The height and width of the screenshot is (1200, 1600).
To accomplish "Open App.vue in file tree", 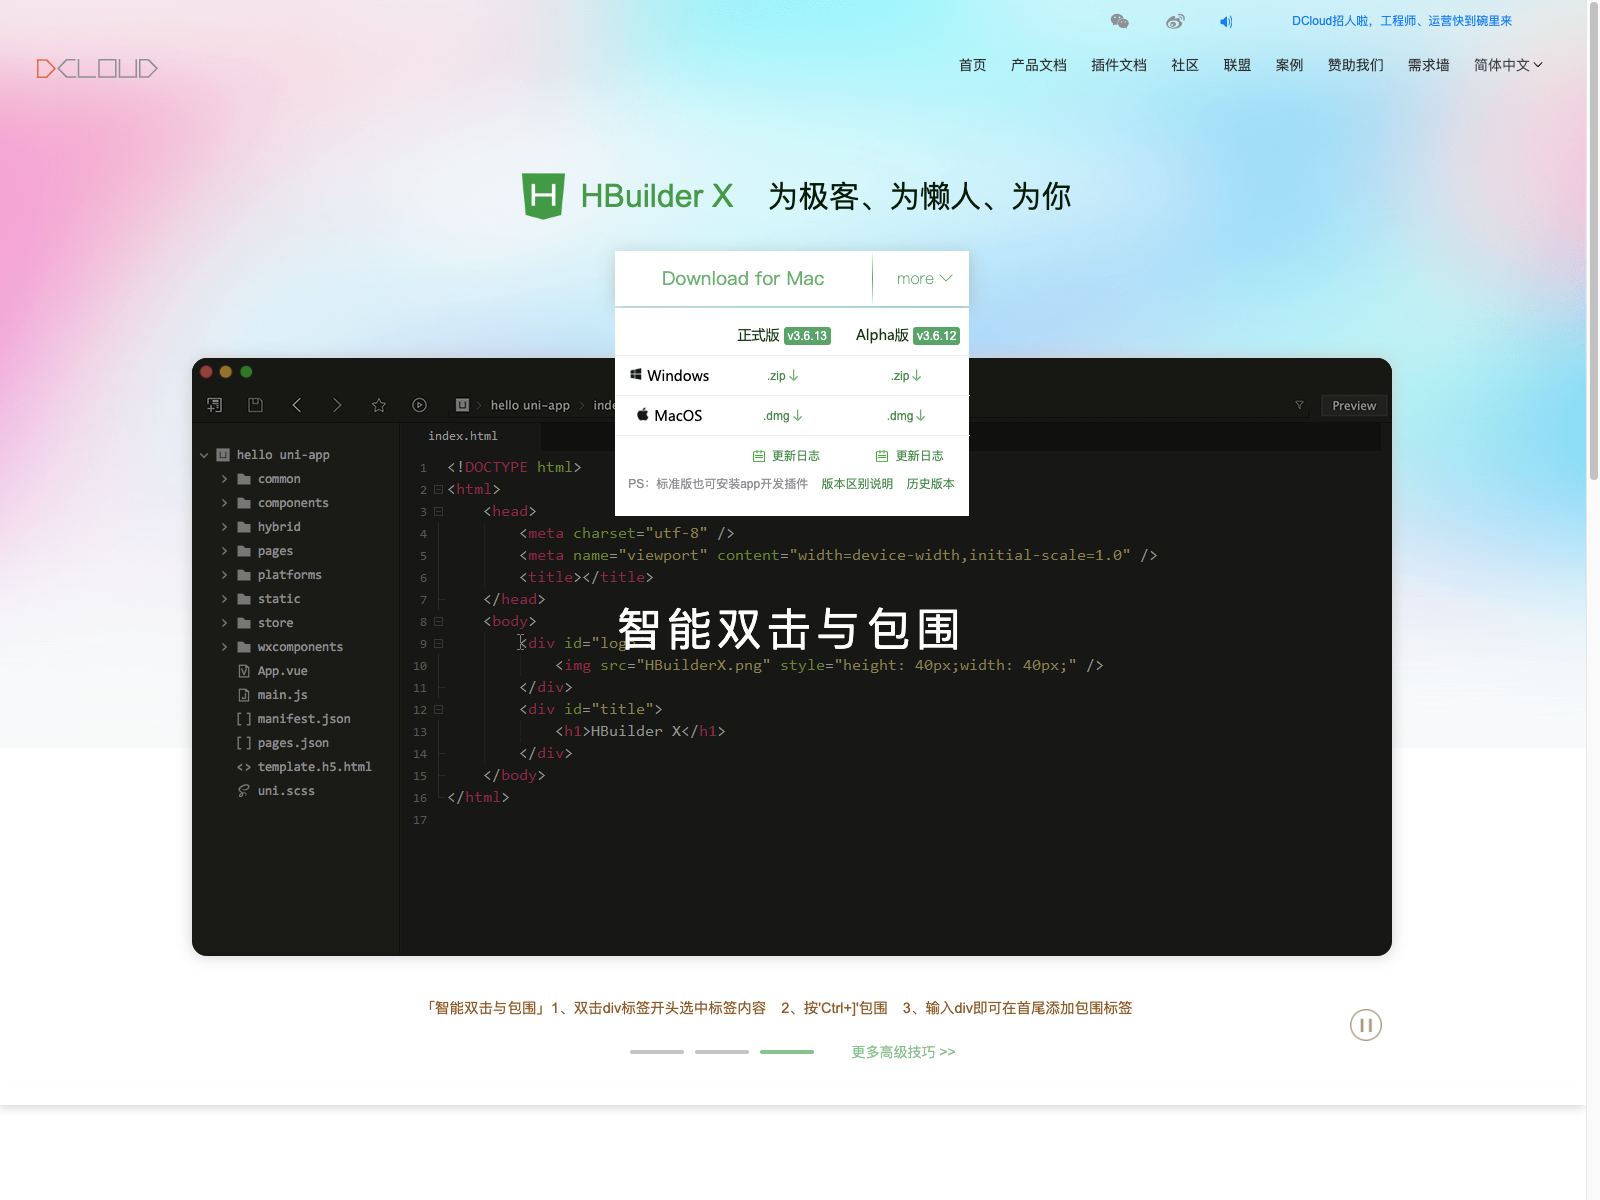I will coord(282,671).
